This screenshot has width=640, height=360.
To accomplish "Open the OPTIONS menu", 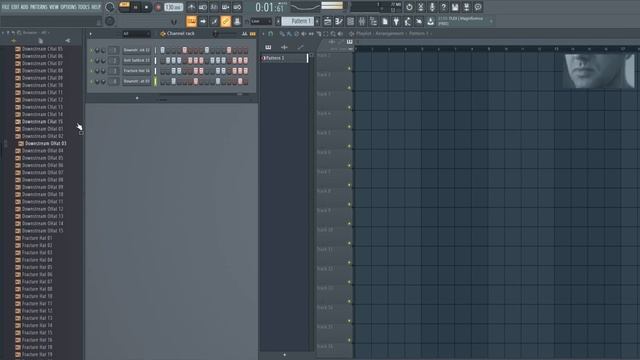I will click(x=68, y=7).
